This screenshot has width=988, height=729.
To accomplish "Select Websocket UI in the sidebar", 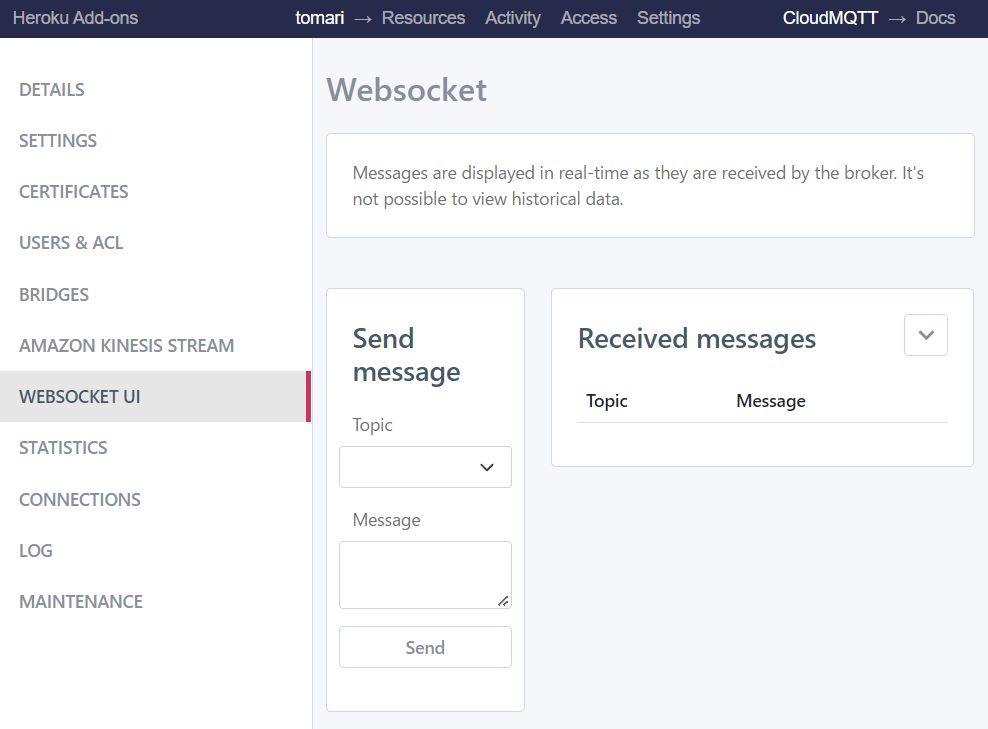I will pos(80,397).
